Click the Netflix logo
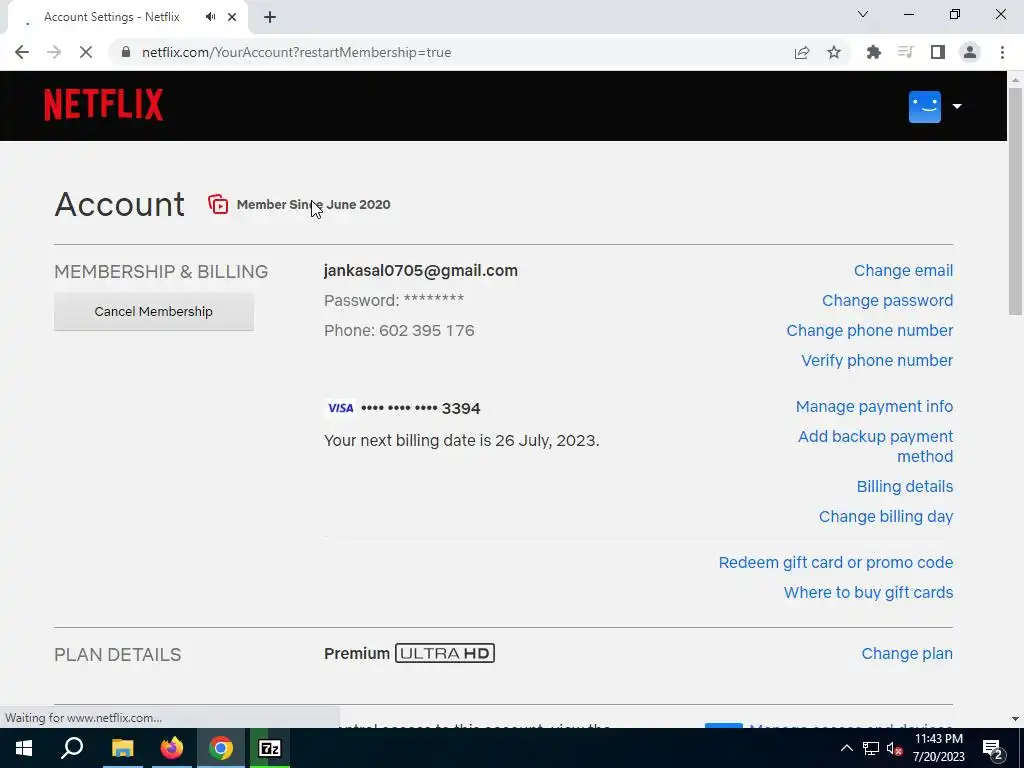Viewport: 1024px width, 768px height. click(x=103, y=105)
